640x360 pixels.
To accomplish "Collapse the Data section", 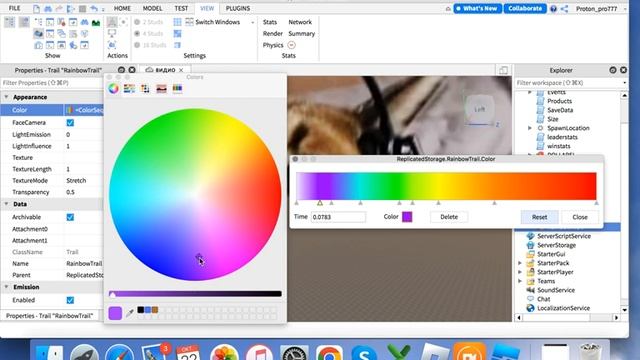I will (x=6, y=204).
